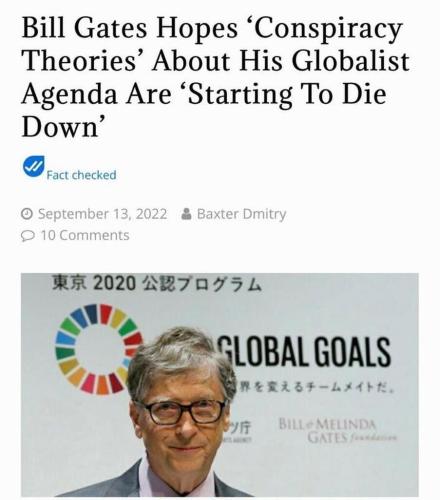Click the colorful Global Goals wheel logo
The image size is (440, 500).
pos(99,349)
